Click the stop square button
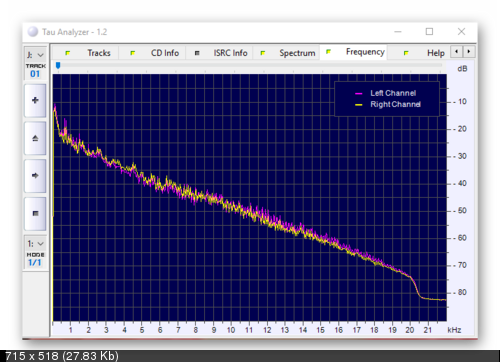The width and height of the screenshot is (500, 362). (35, 213)
